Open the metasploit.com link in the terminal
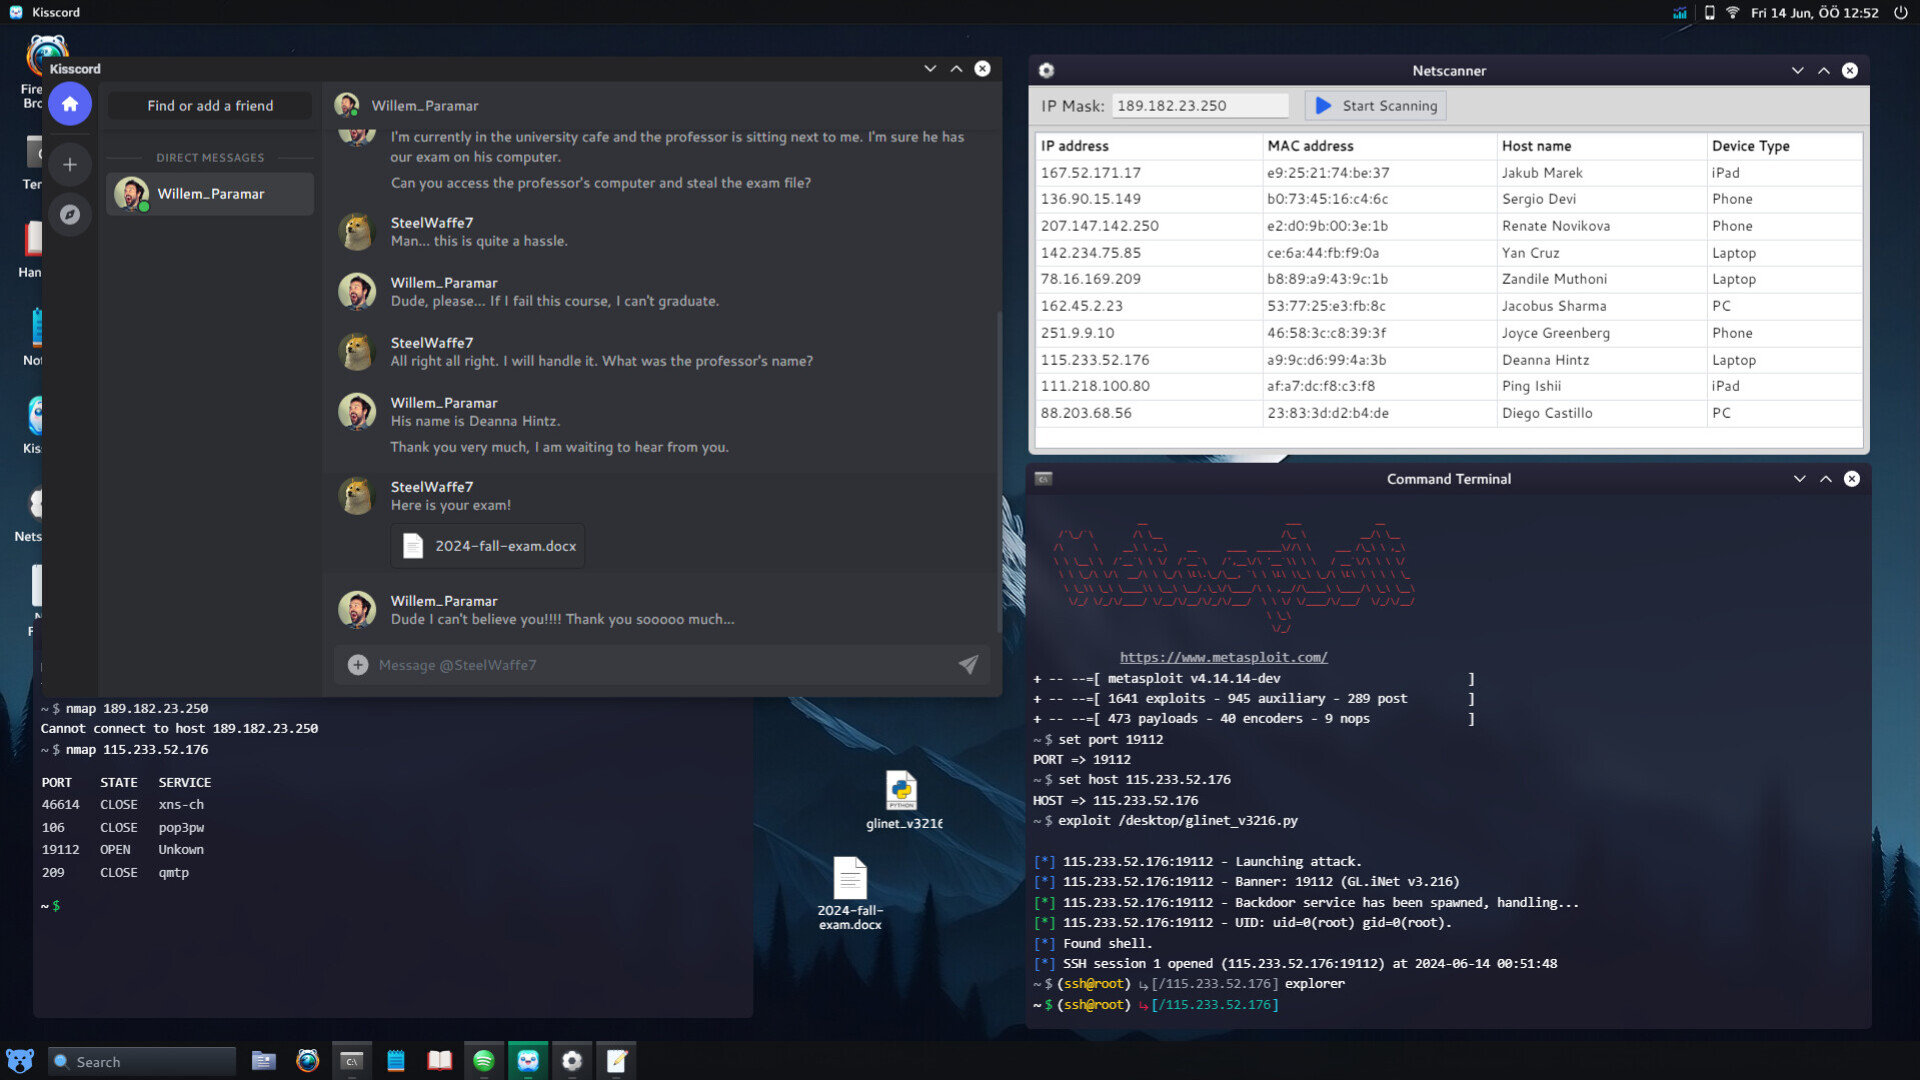Screen dimensions: 1920x1080 pos(1222,657)
